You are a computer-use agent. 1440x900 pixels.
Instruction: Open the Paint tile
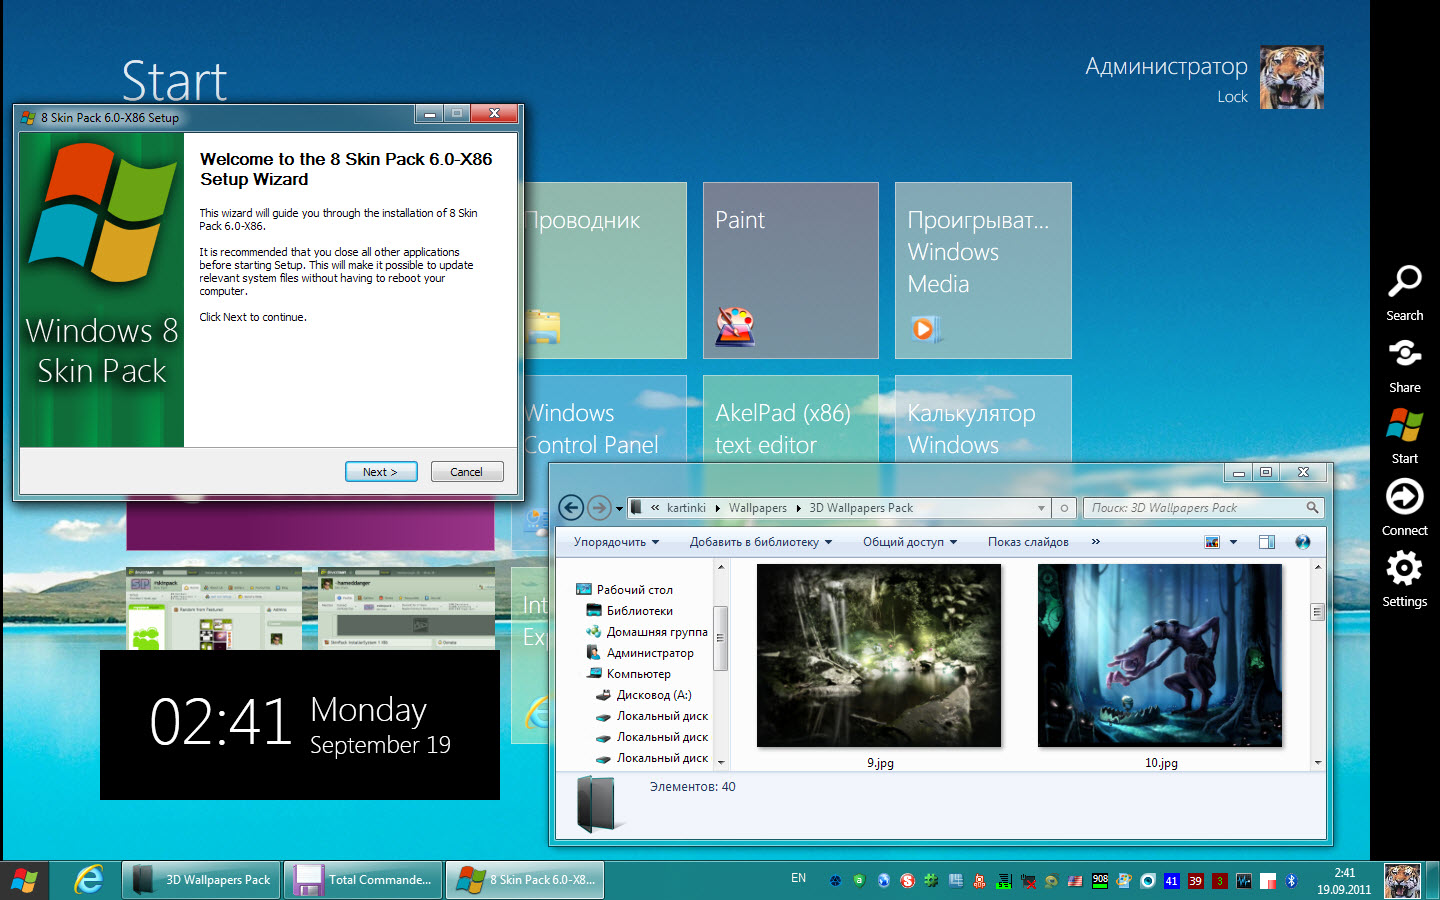[x=791, y=270]
